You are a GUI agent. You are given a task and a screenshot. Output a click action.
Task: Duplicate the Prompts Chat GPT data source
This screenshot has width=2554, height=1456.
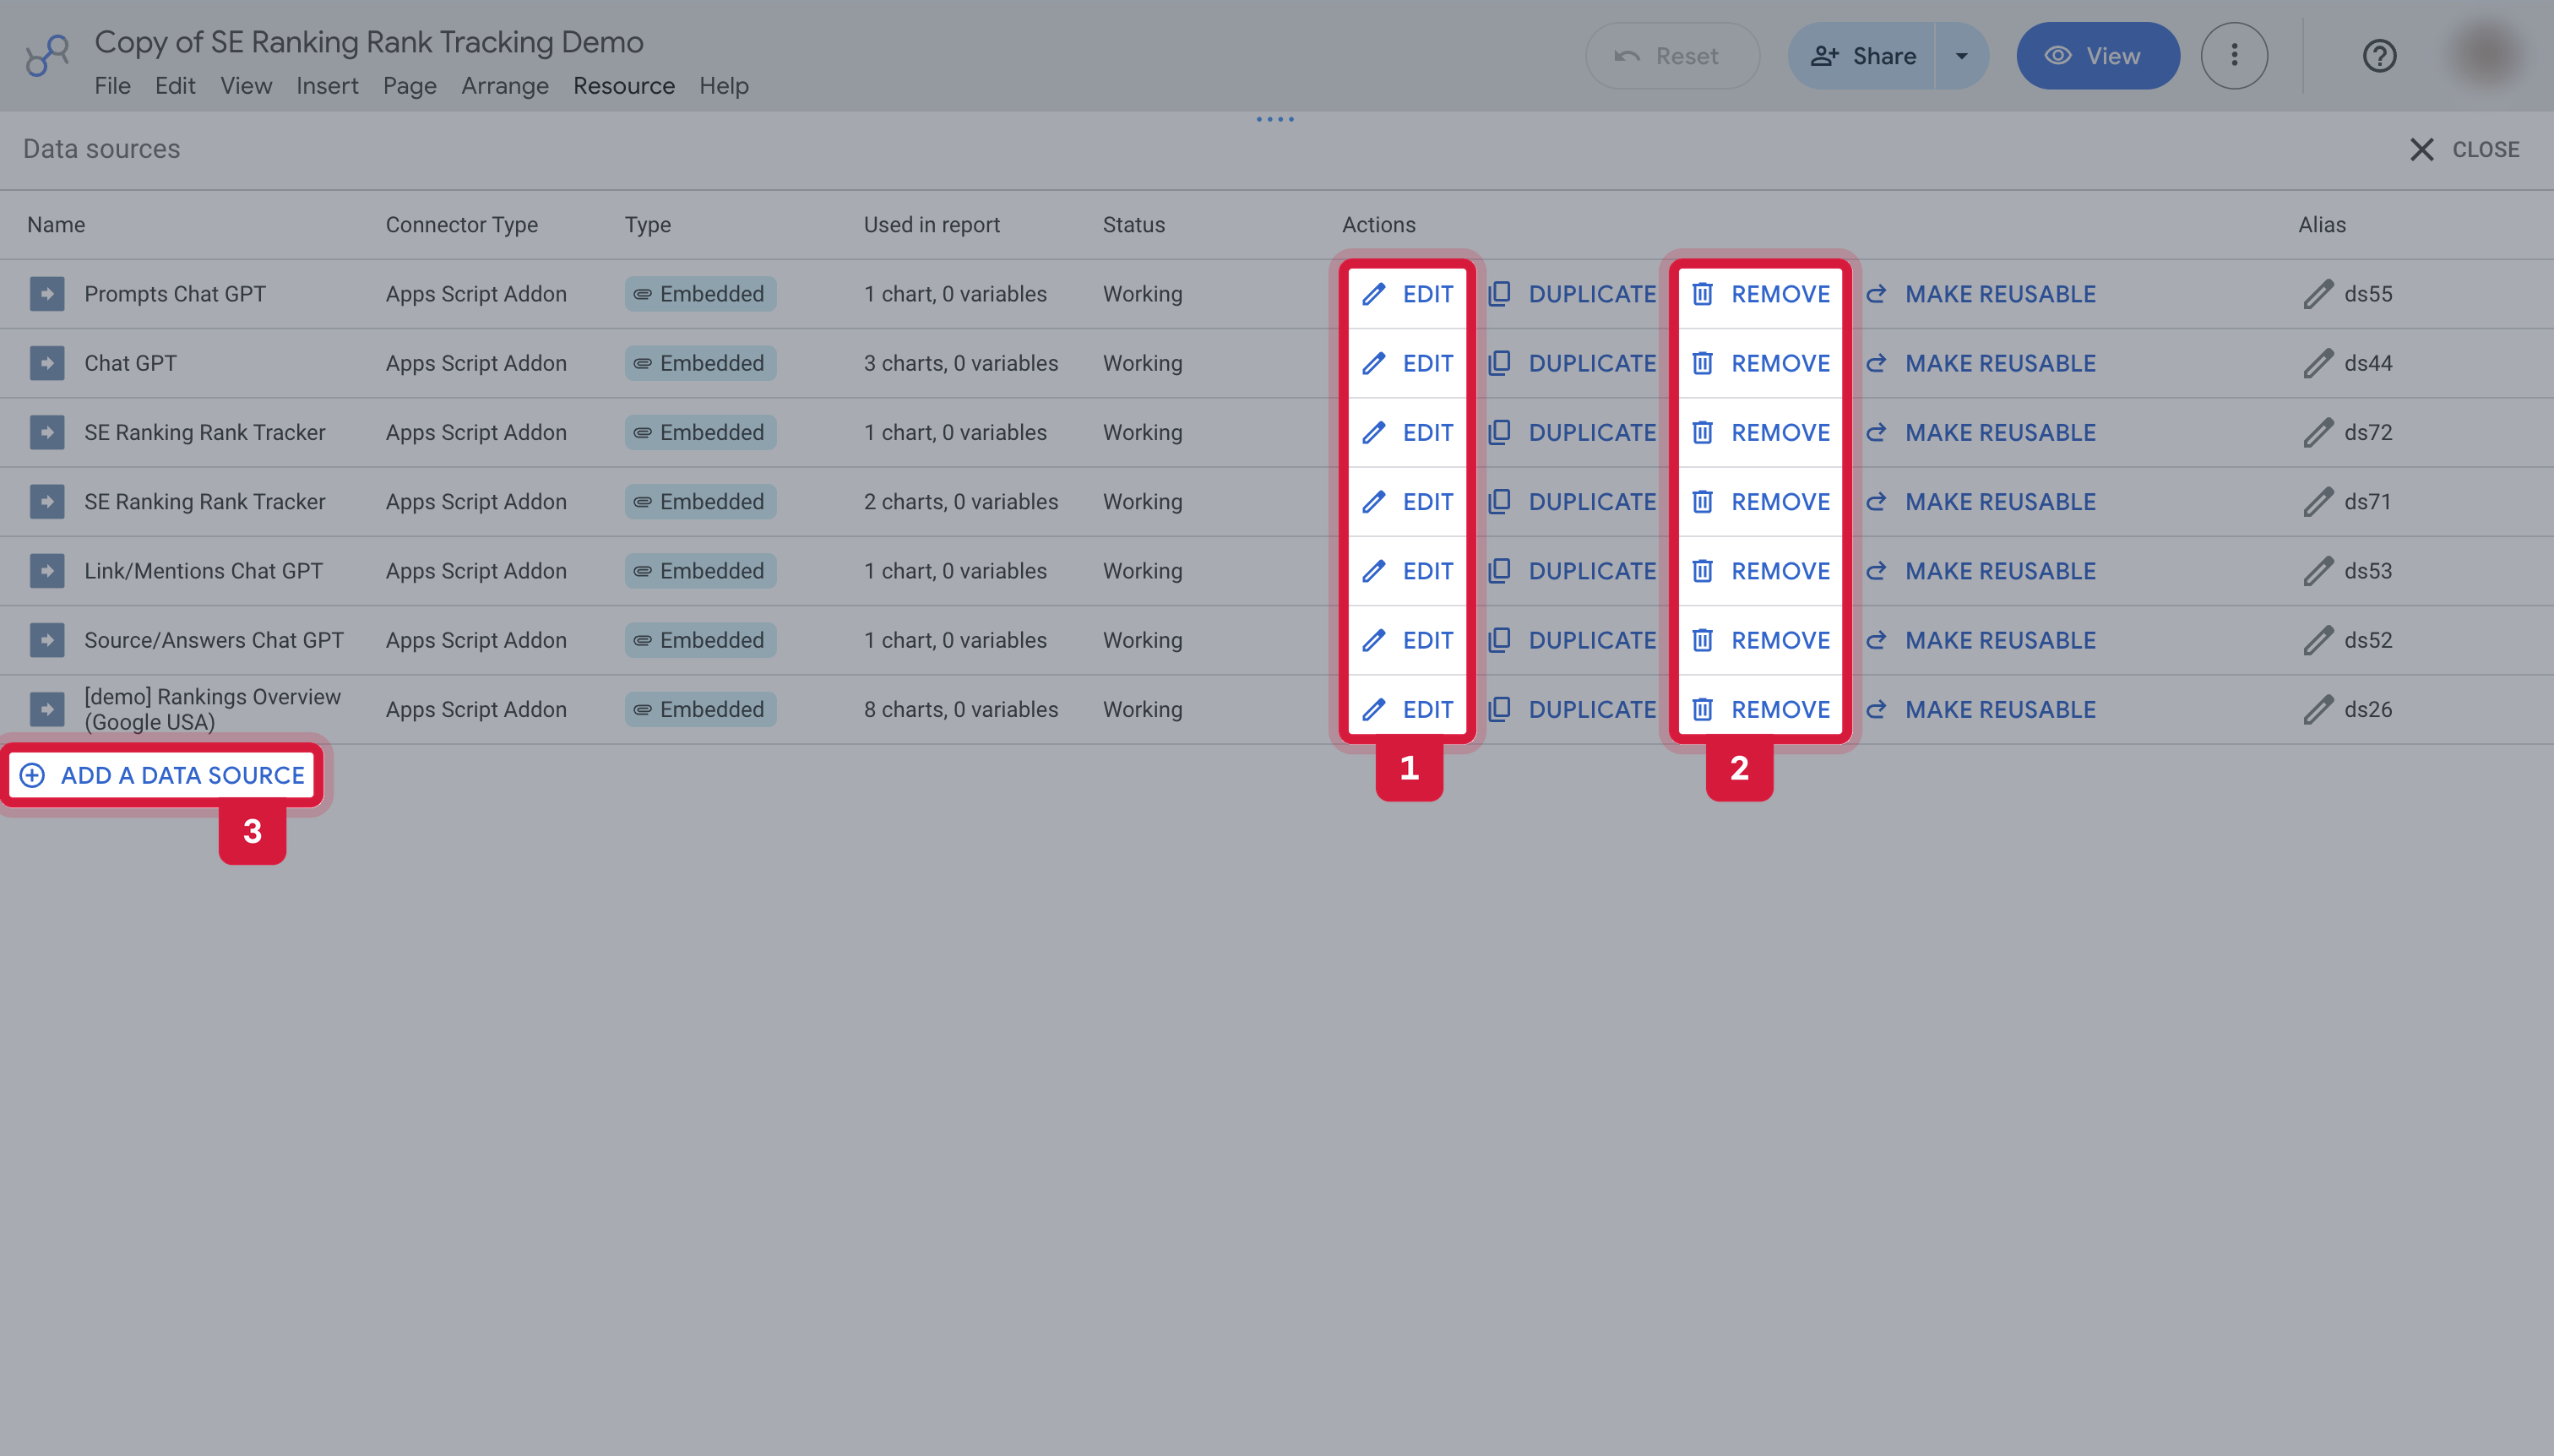tap(1572, 294)
